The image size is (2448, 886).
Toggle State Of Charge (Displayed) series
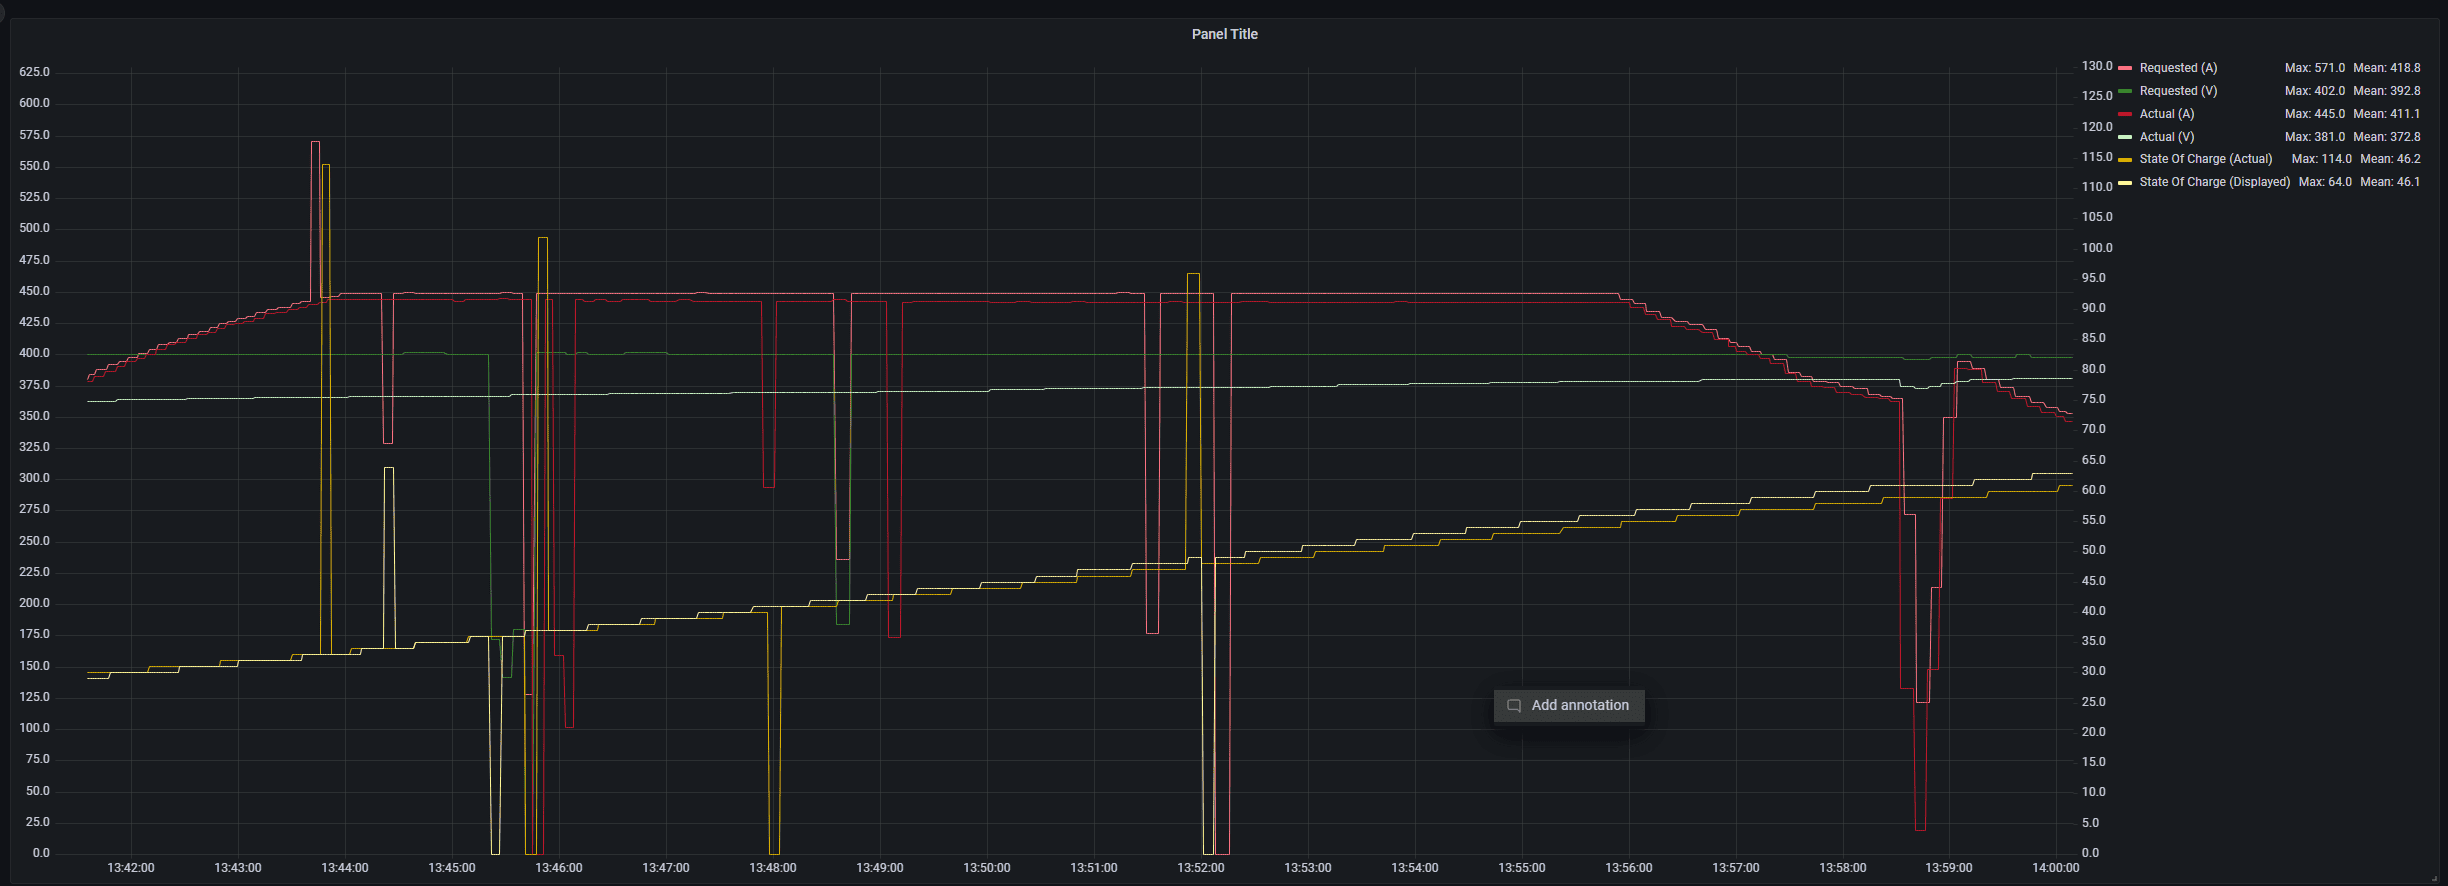[x=2214, y=182]
